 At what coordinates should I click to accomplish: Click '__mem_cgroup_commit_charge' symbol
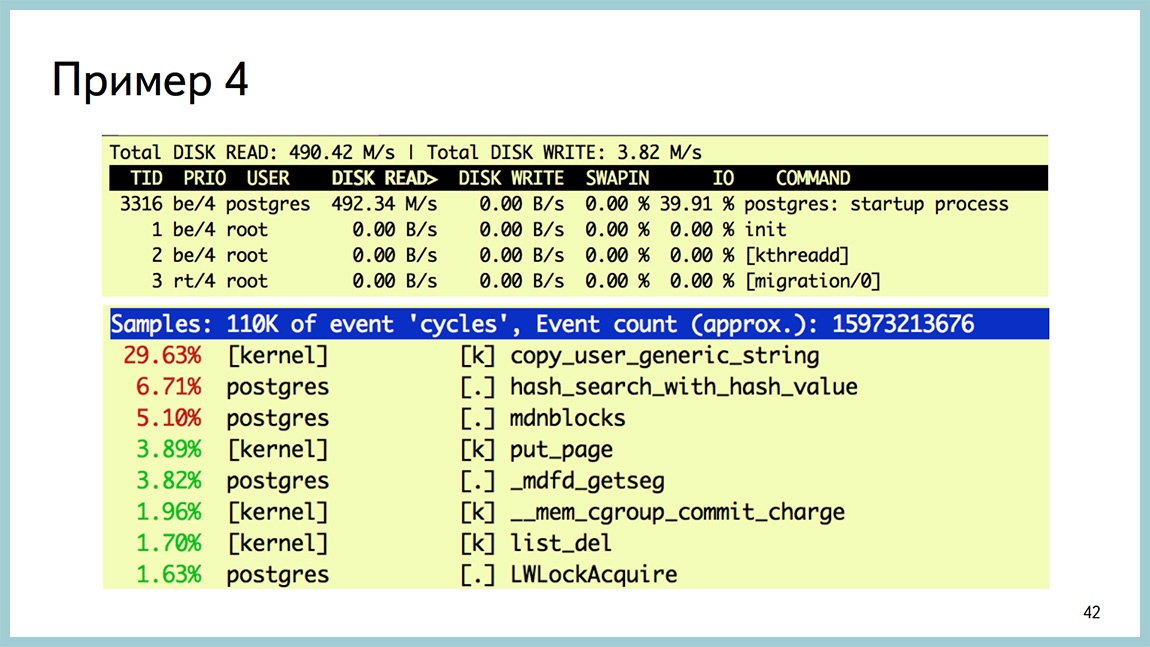coord(678,512)
